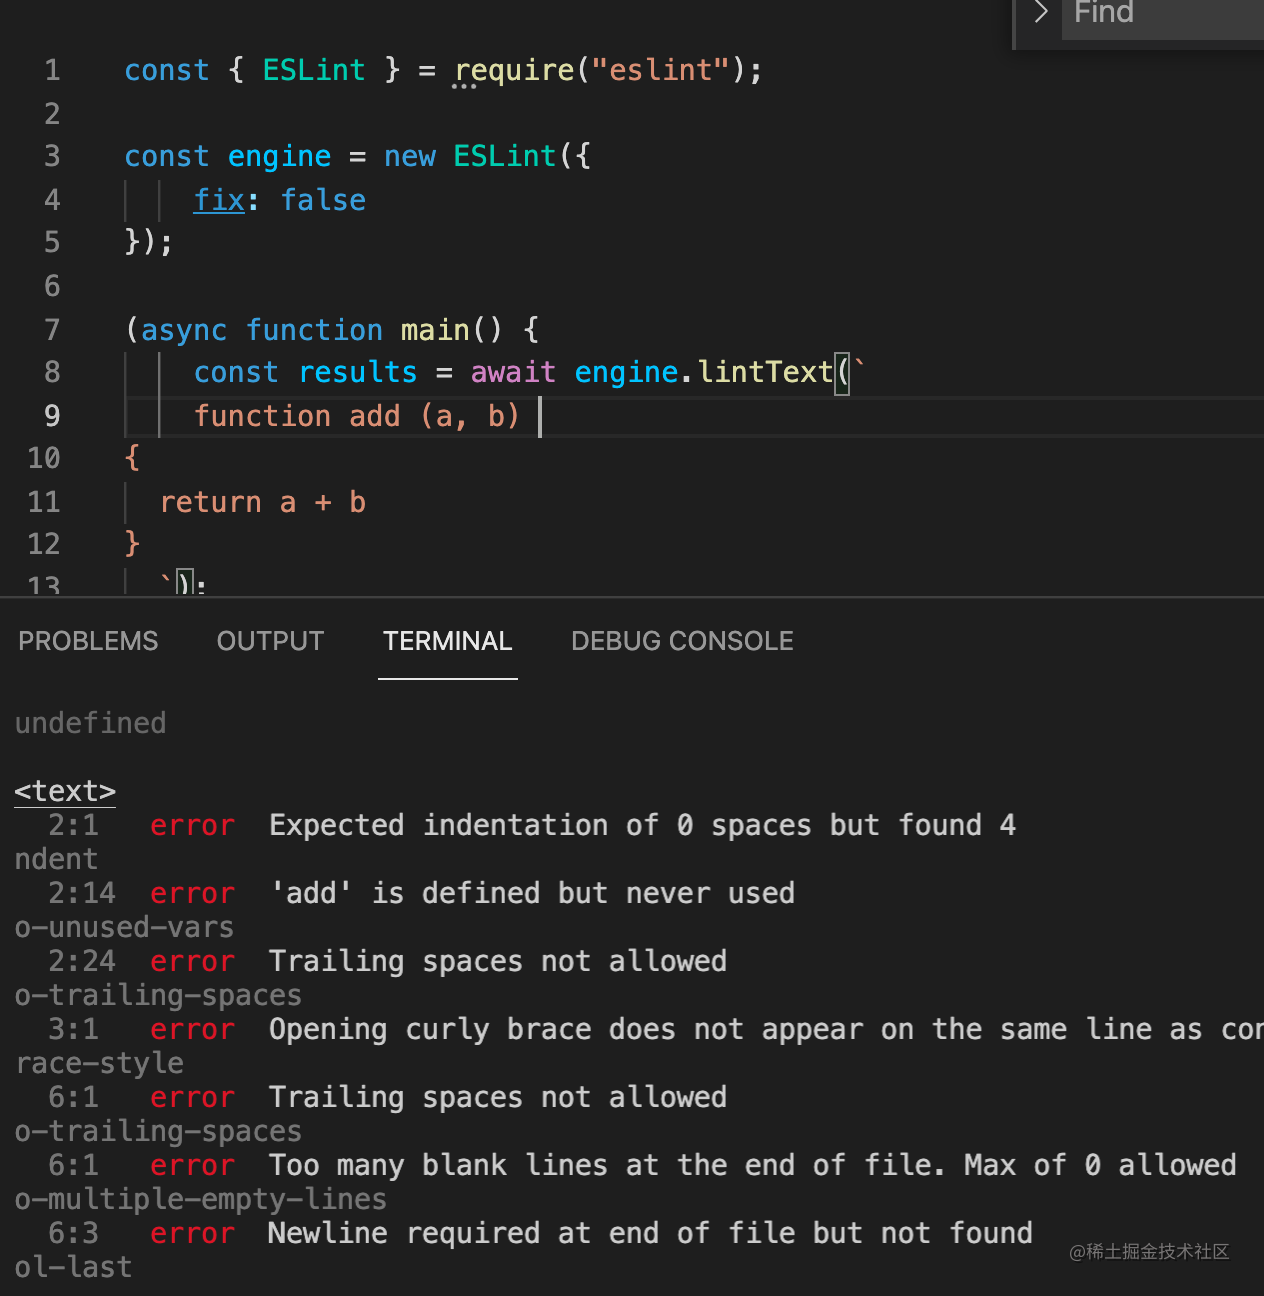This screenshot has height=1296, width=1264.
Task: Click the o-unused-vars rule name in terminal
Action: (124, 927)
